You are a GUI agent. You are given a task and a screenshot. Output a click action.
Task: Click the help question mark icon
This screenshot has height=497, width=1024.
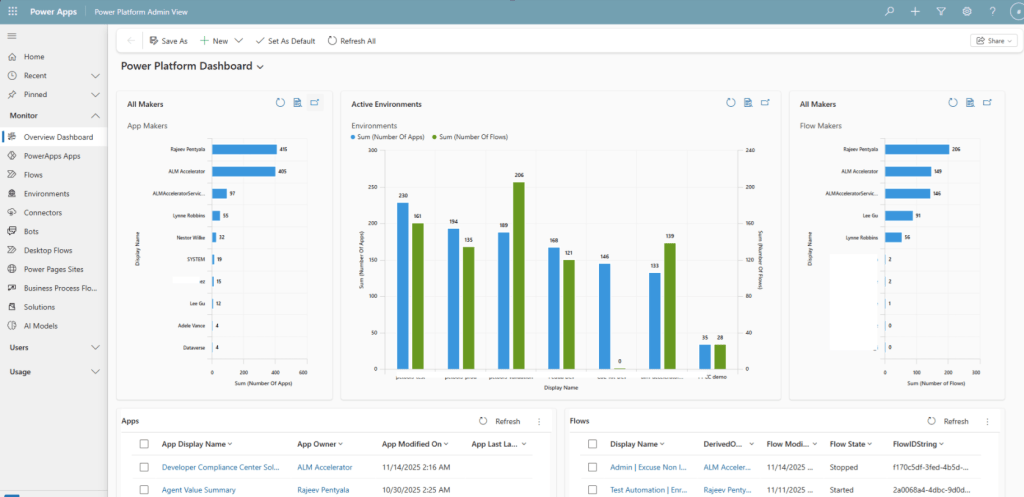(992, 11)
